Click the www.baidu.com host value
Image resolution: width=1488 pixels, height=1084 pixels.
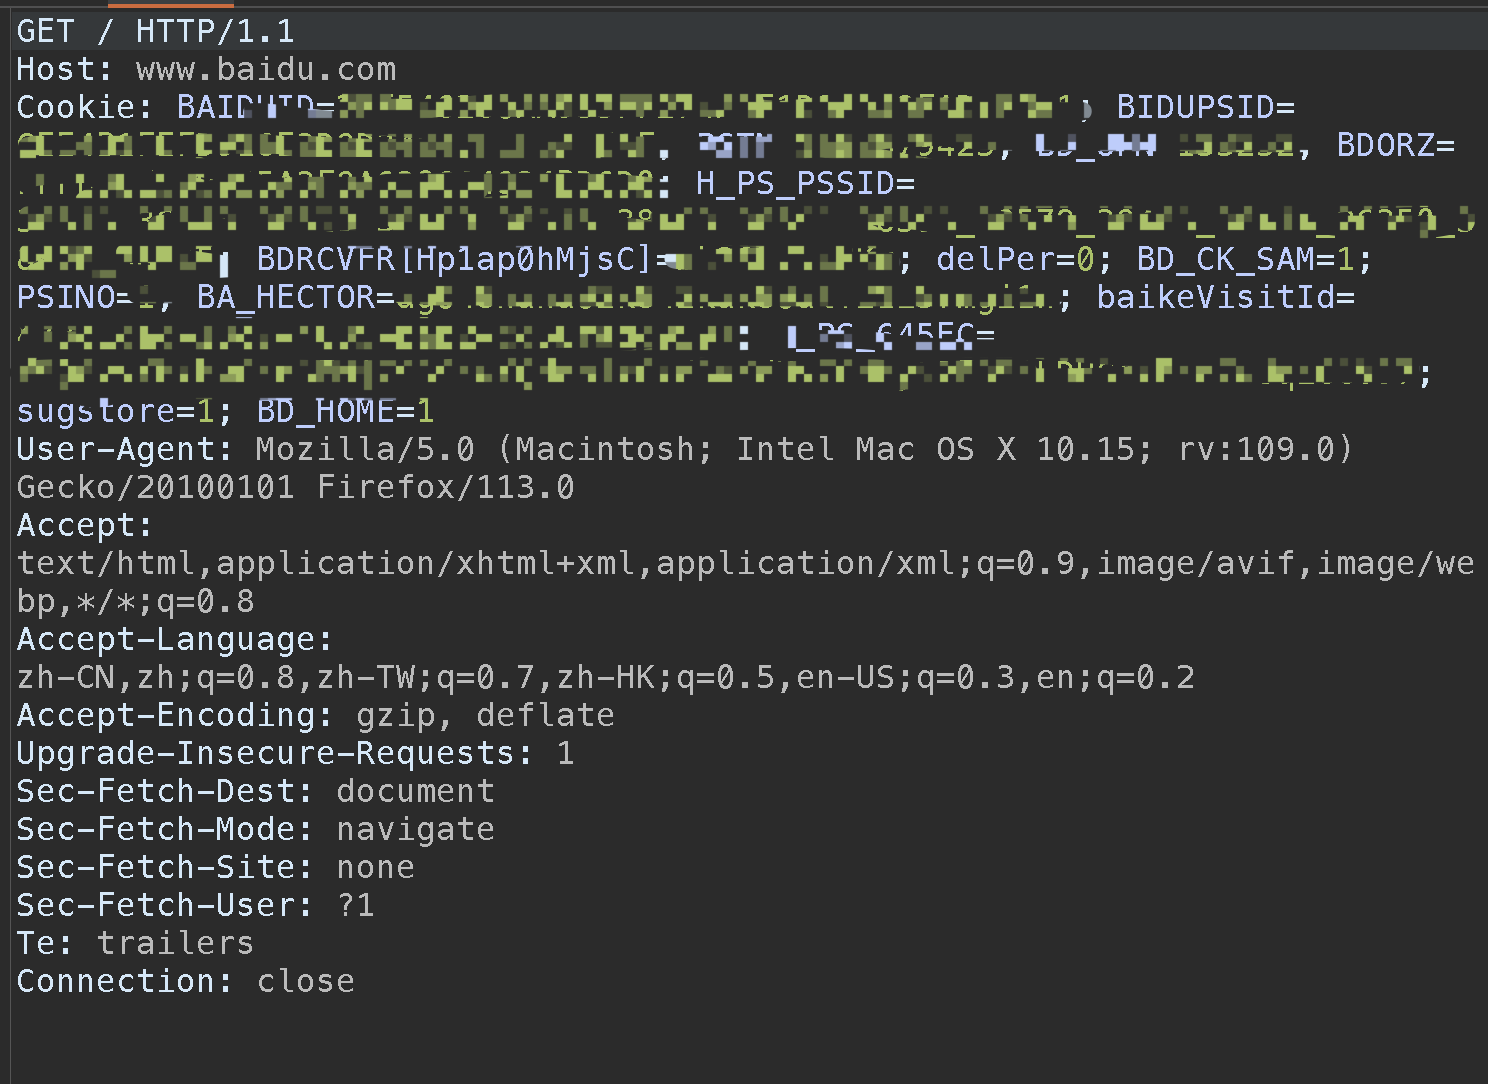266,69
